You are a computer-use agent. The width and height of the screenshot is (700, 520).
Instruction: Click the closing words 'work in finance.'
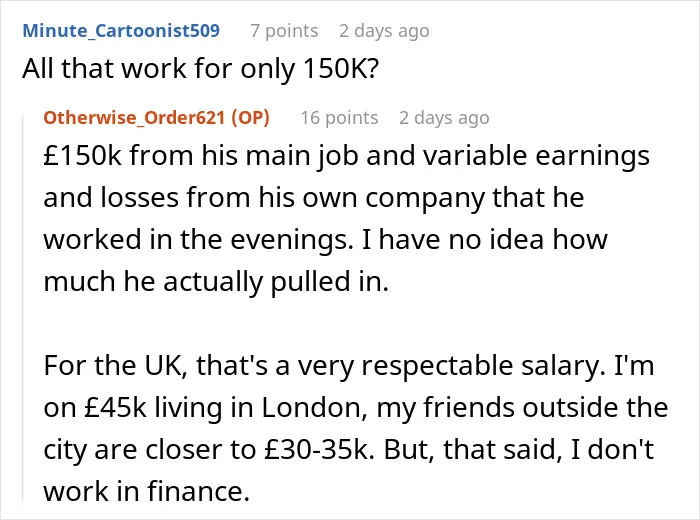[x=146, y=491]
